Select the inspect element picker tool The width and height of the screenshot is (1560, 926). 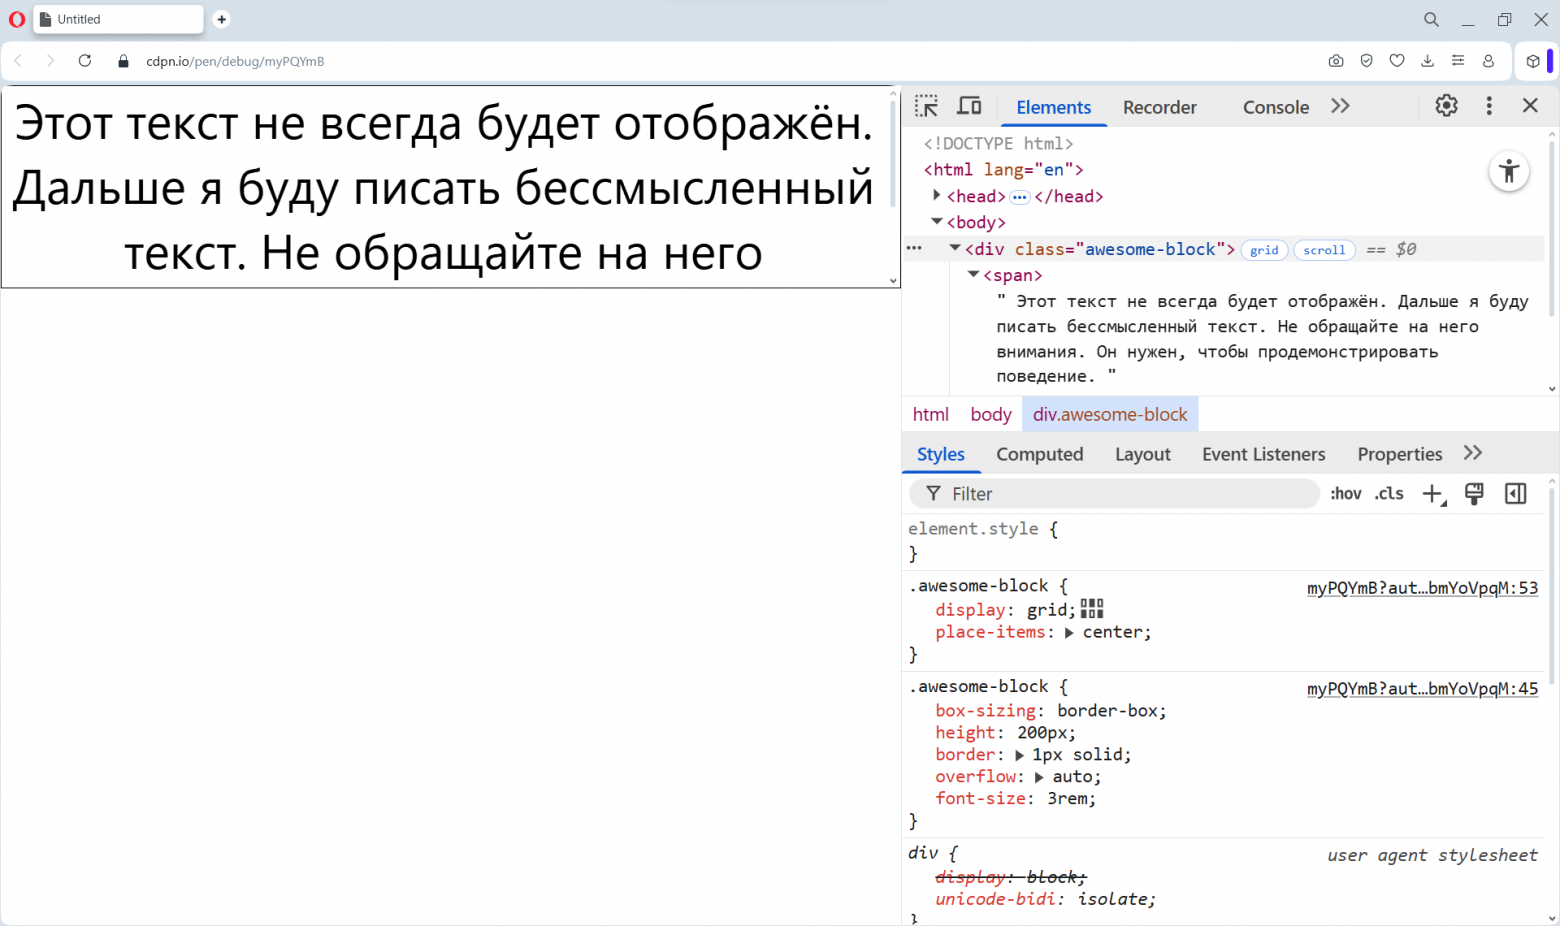(x=925, y=105)
